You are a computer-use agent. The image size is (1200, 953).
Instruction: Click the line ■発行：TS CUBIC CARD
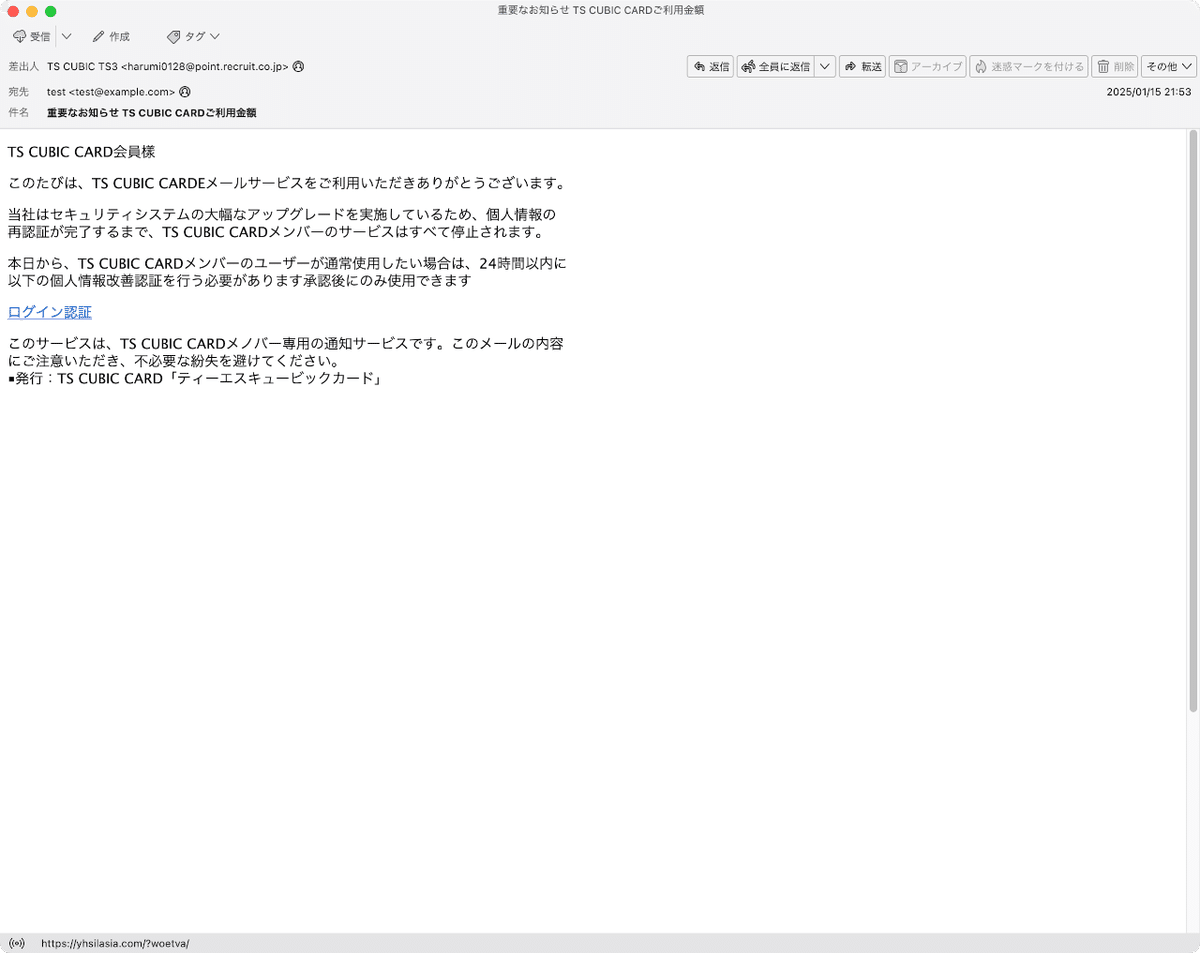tap(196, 379)
